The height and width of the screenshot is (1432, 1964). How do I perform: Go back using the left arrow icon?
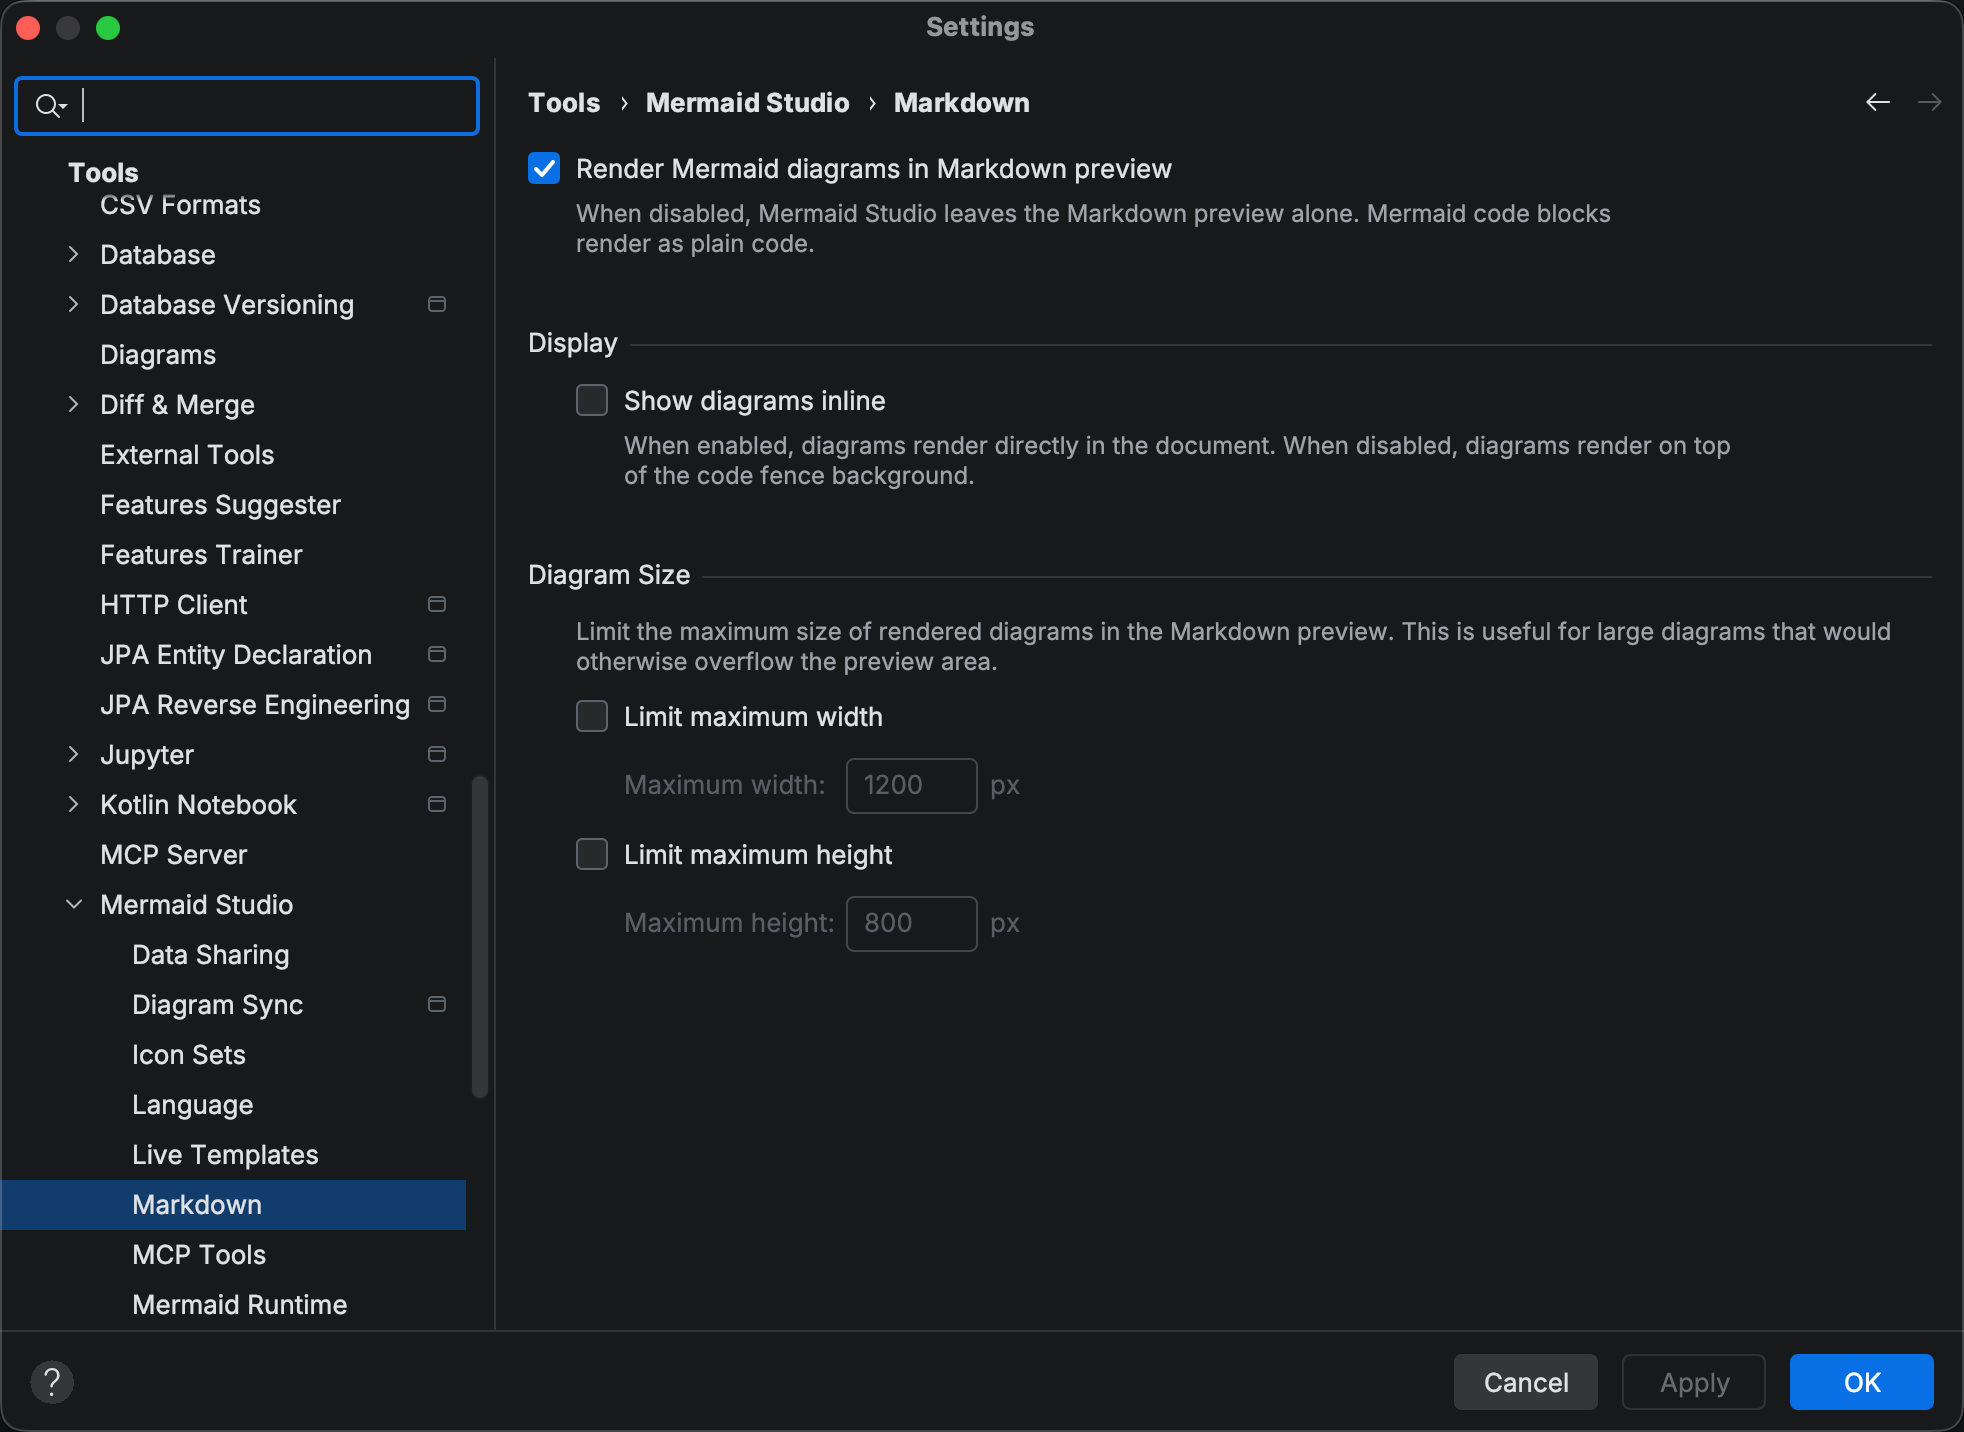coord(1878,102)
